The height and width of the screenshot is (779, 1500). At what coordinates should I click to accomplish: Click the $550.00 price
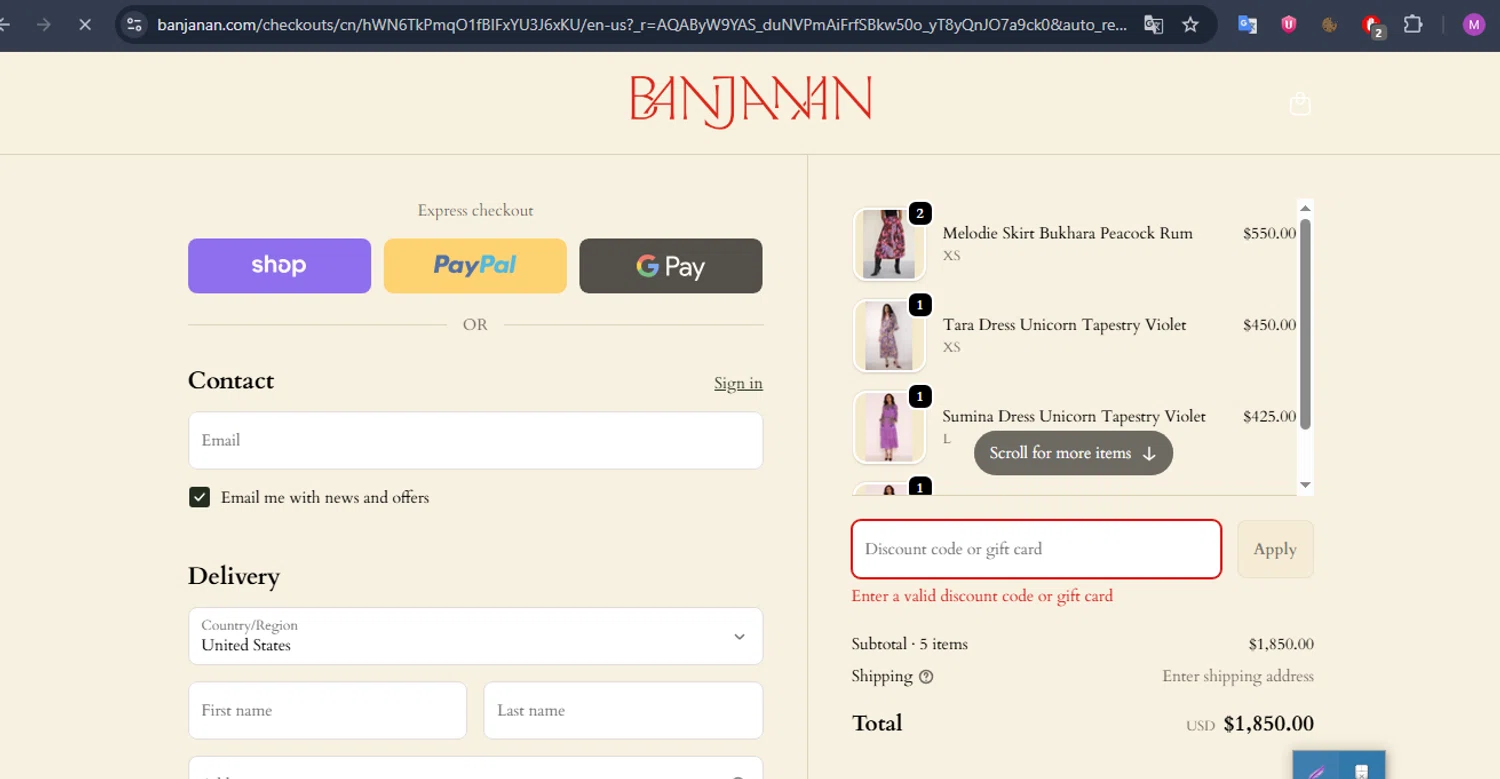[1269, 233]
